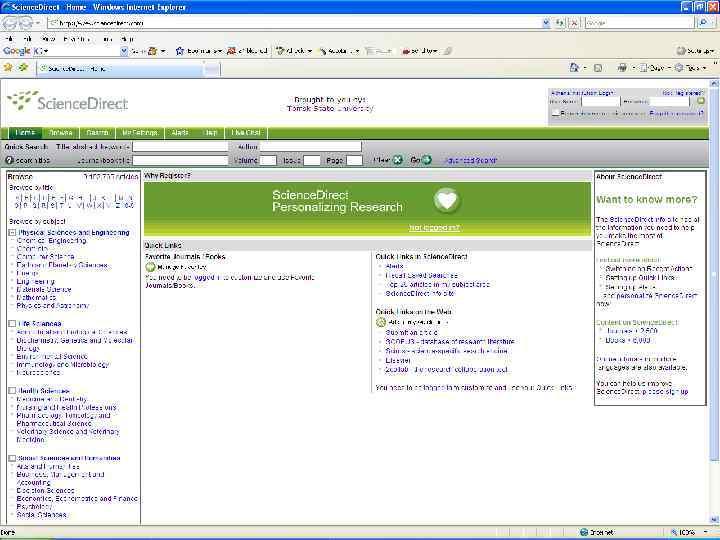720x540 pixels.
Task: Open the Live Chat tab
Action: [246, 133]
